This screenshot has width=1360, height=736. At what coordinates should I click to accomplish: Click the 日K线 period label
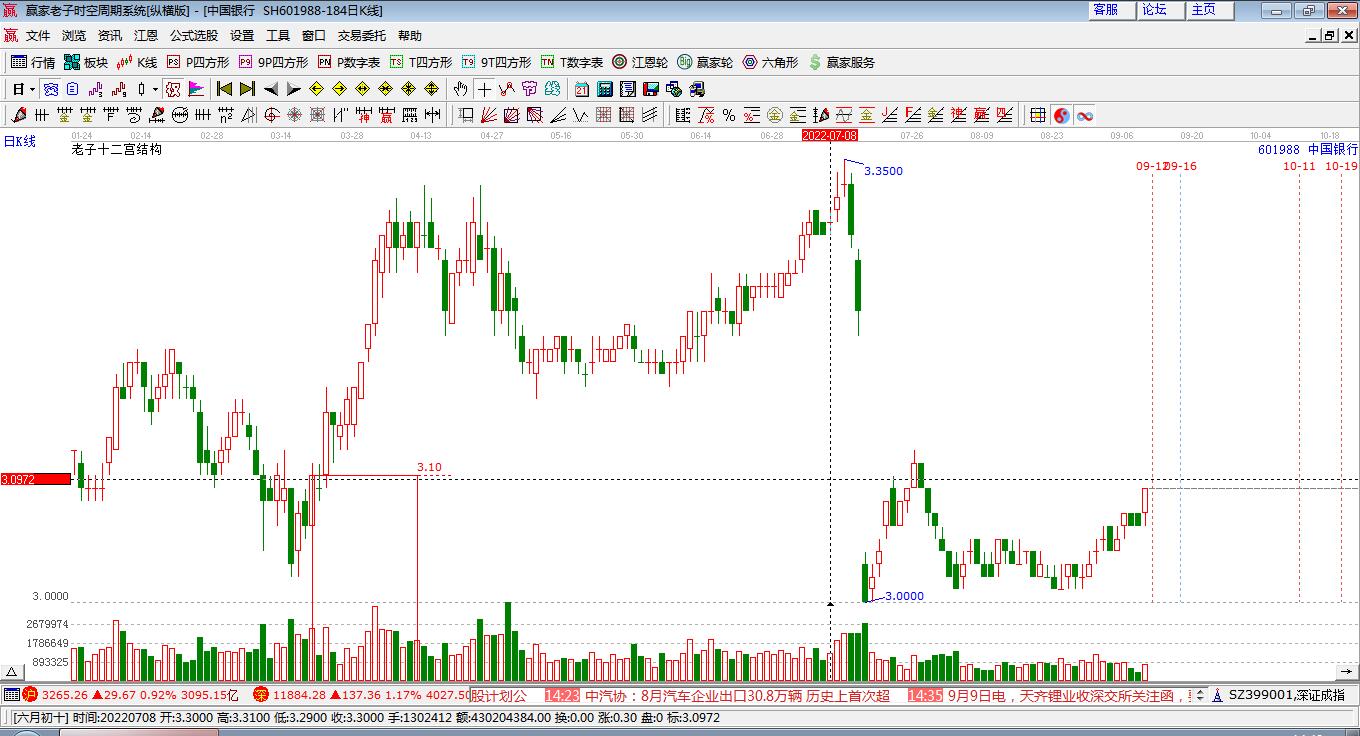tap(19, 142)
